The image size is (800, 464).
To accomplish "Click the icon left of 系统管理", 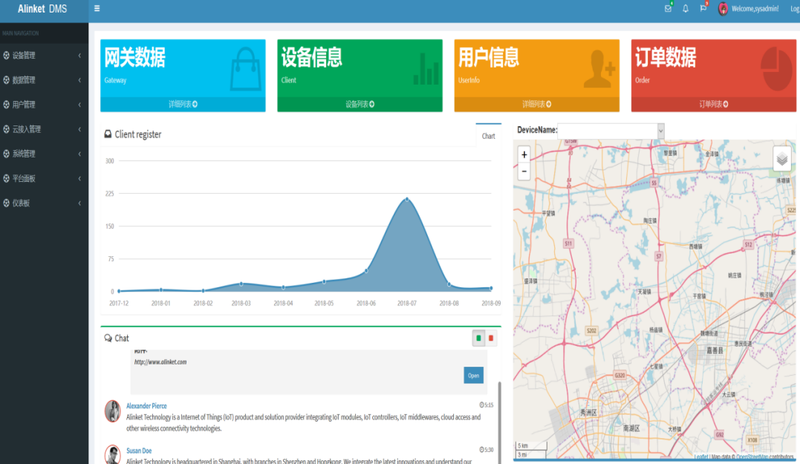I will tap(6, 153).
